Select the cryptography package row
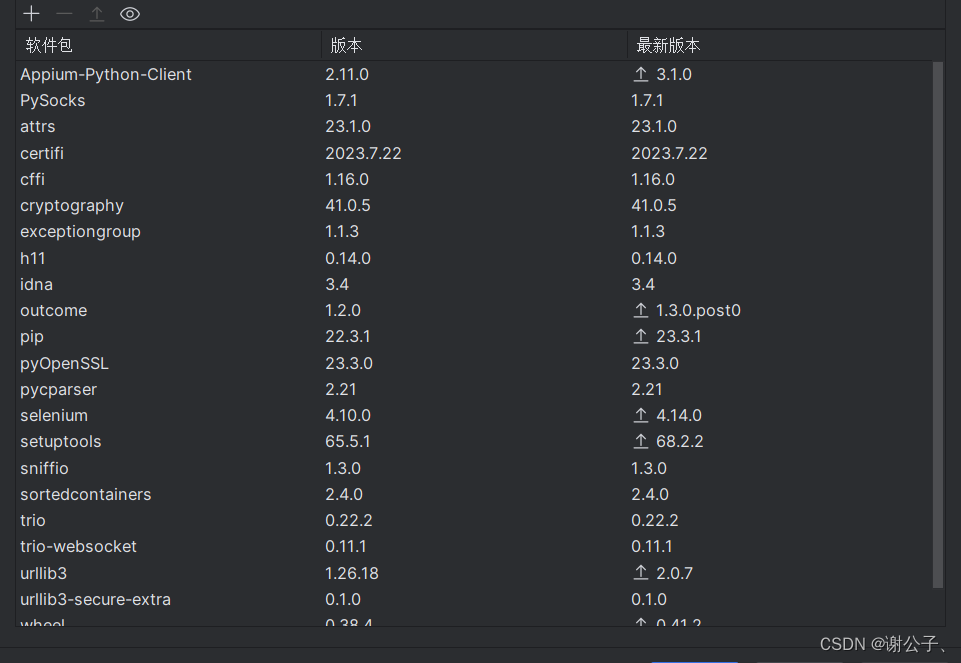The image size is (961, 663). (72, 205)
